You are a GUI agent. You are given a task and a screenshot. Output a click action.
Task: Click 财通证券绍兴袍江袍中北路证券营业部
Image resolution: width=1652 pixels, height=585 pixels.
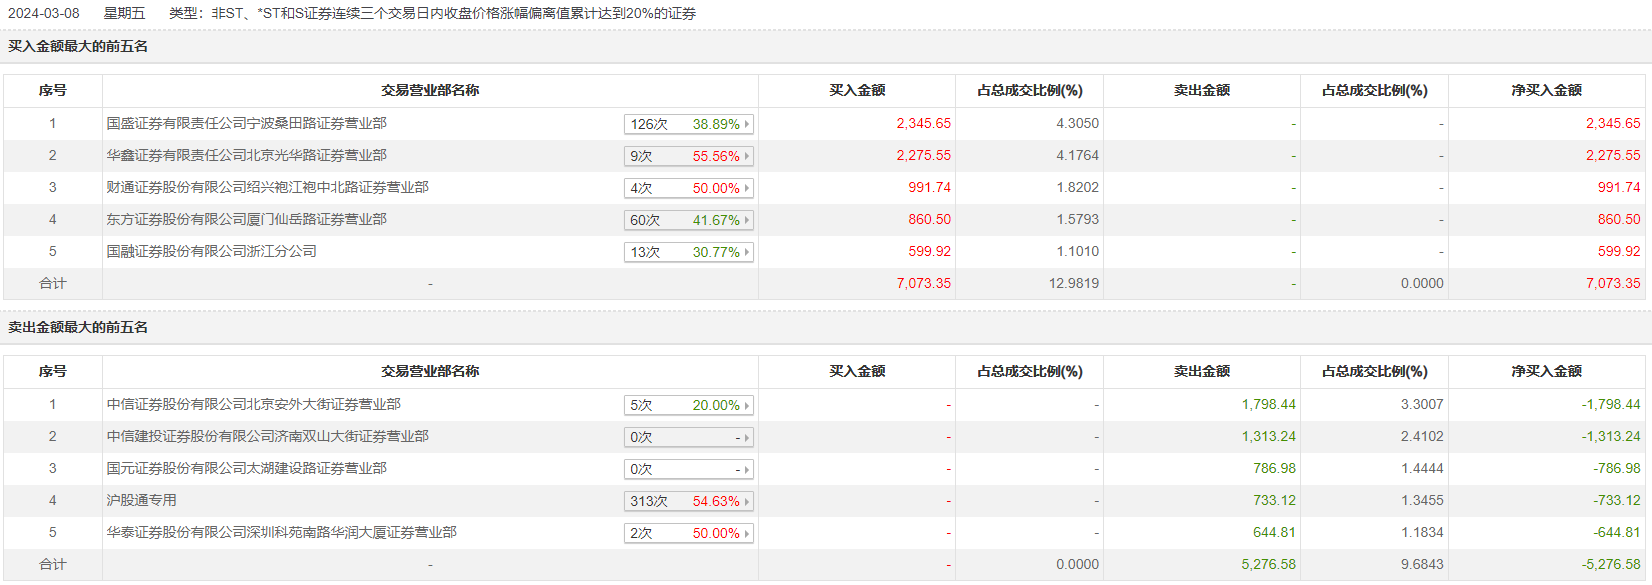point(268,188)
